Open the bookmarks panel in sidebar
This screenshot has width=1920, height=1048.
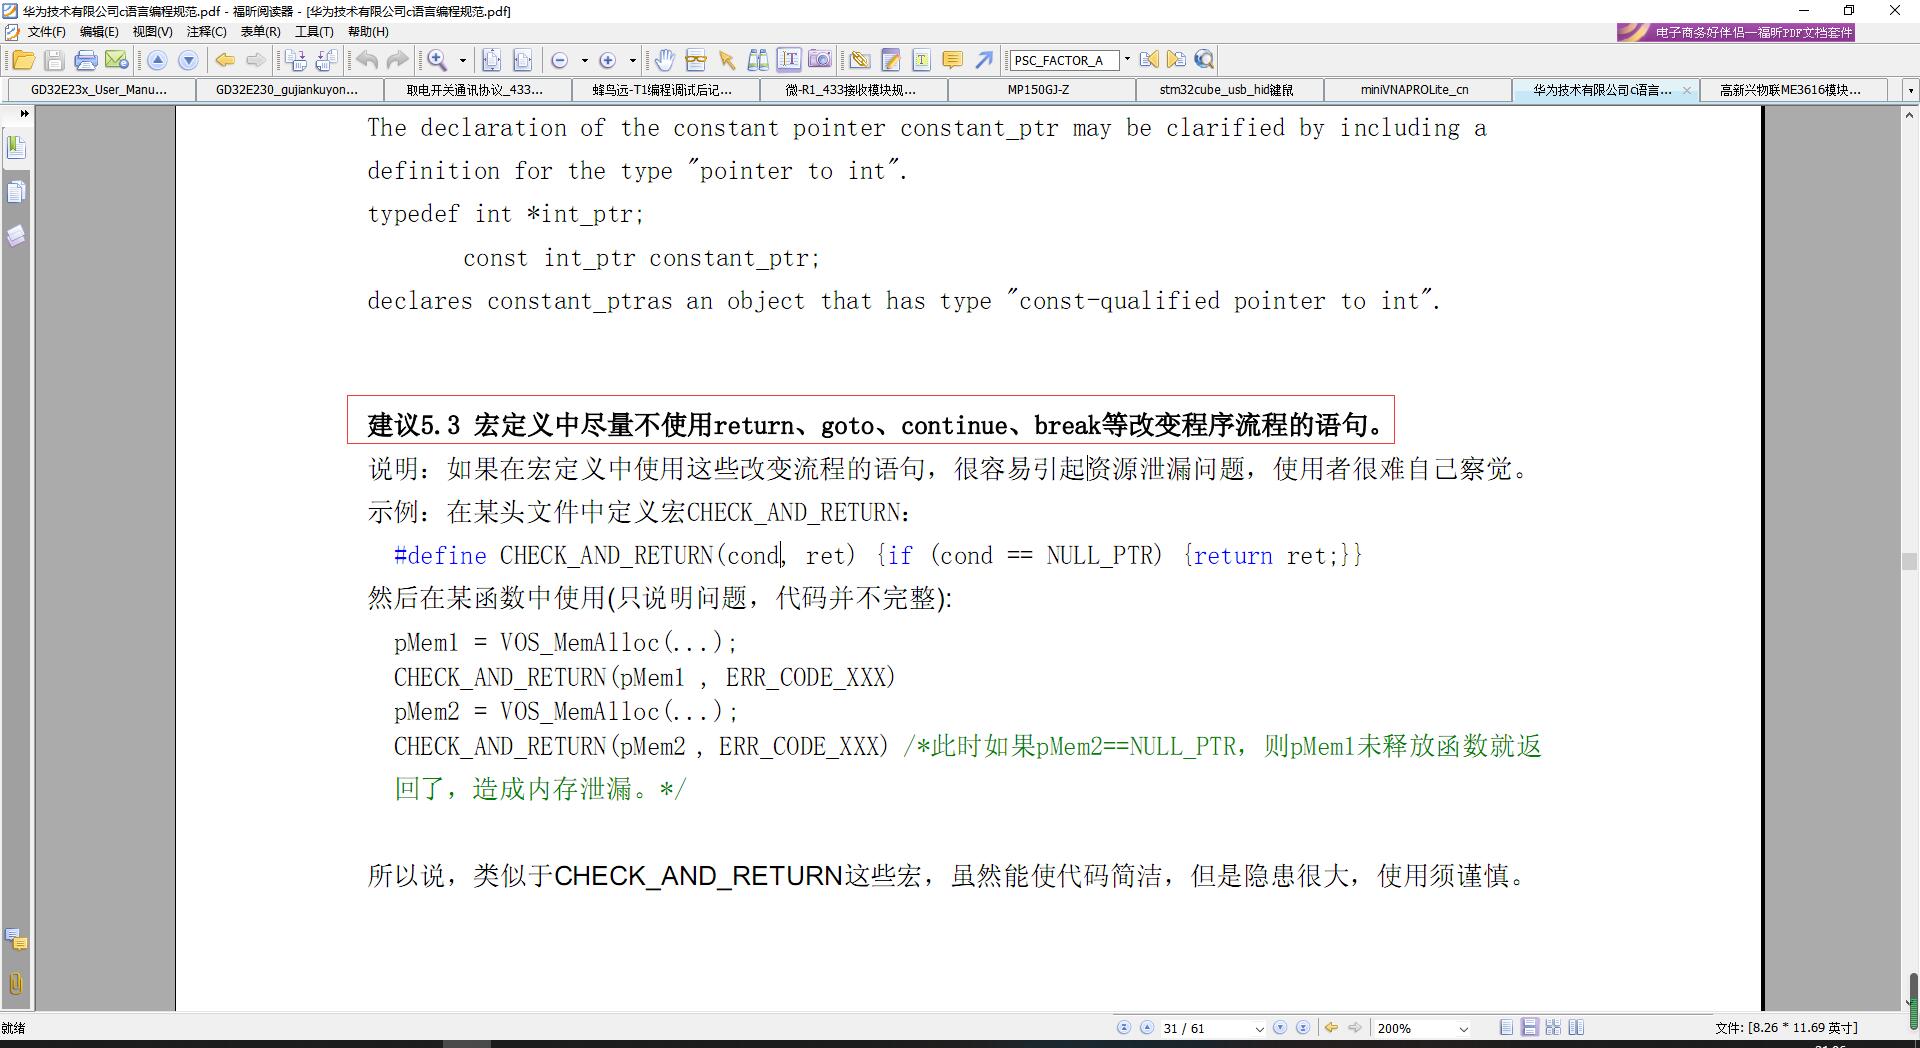[16, 148]
